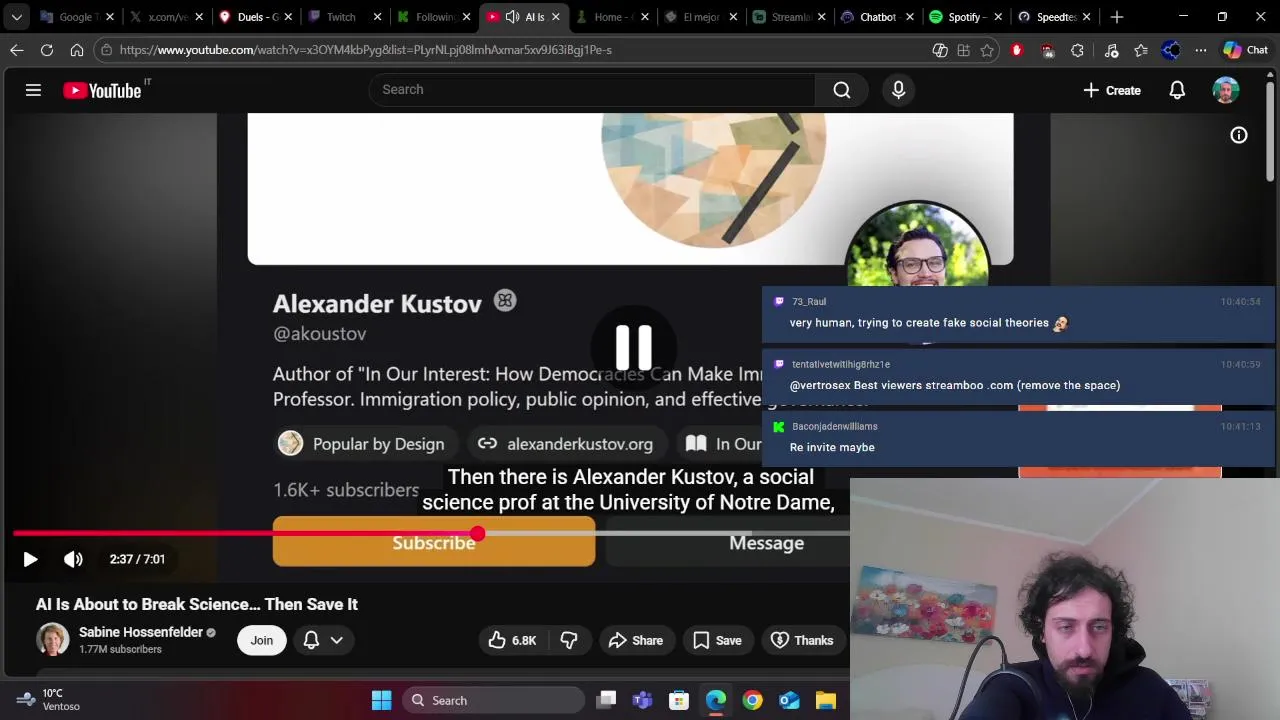Screen dimensions: 1280x720
Task: Join the Sabine Hossenfelder channel membership
Action: point(262,640)
